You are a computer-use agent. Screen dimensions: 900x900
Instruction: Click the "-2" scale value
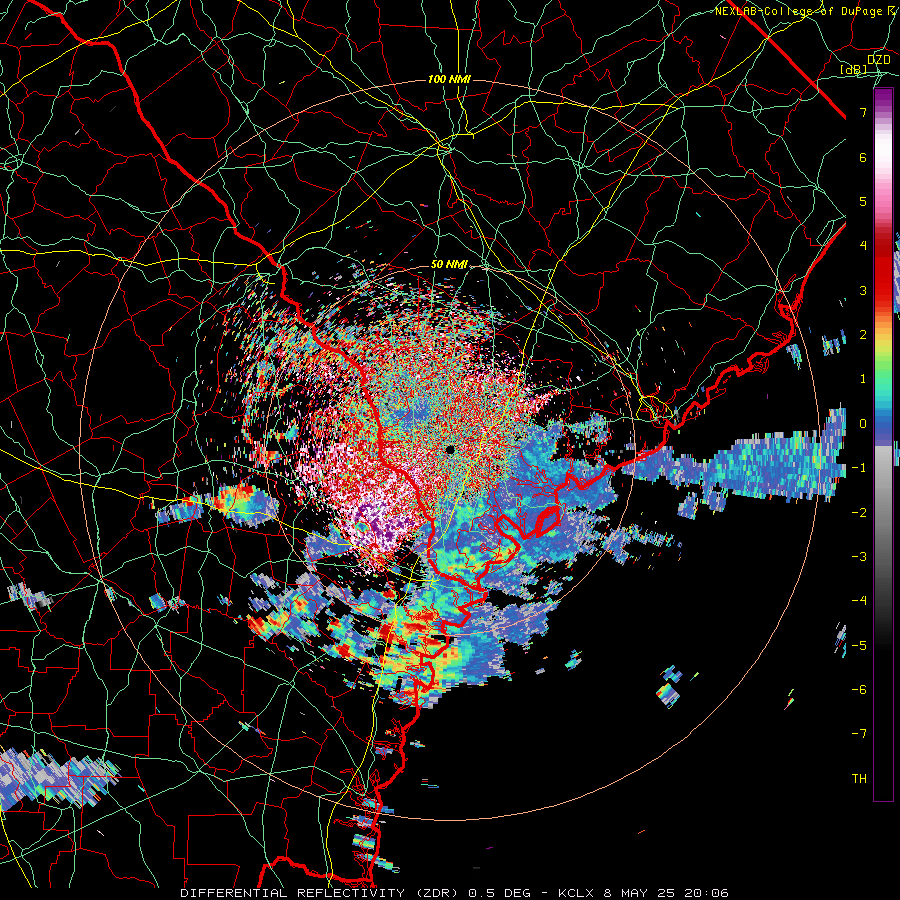[x=859, y=512]
